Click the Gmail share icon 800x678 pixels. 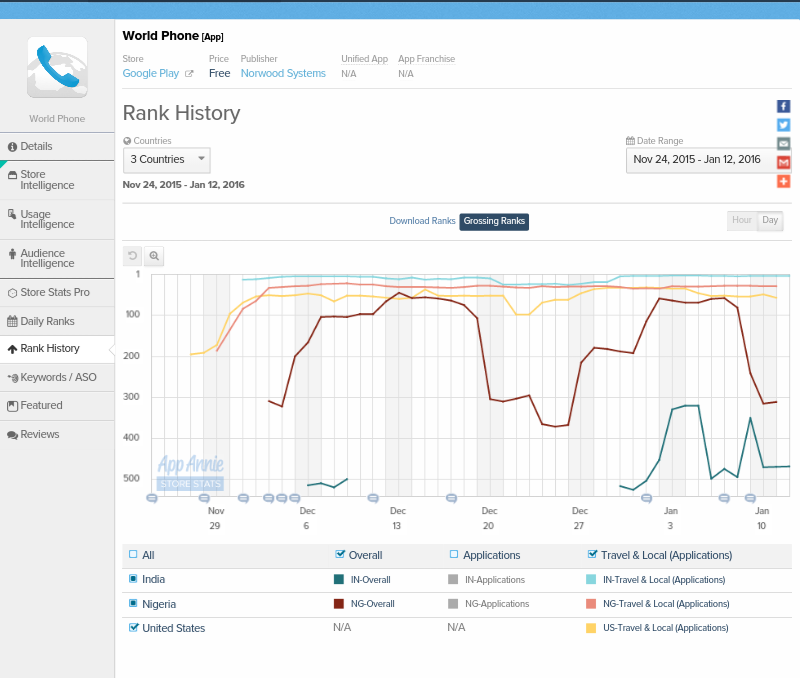click(783, 162)
